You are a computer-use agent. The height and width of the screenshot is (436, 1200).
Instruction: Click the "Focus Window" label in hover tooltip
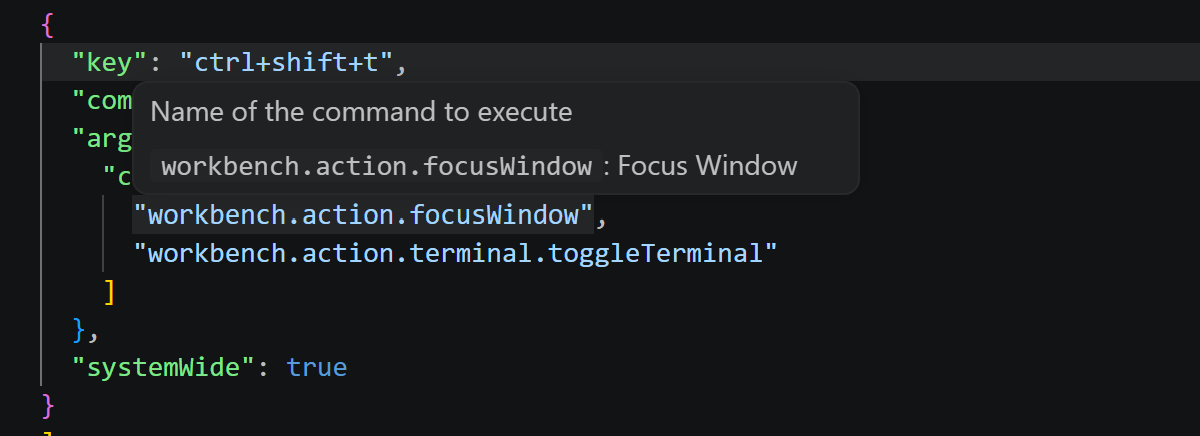[707, 166]
